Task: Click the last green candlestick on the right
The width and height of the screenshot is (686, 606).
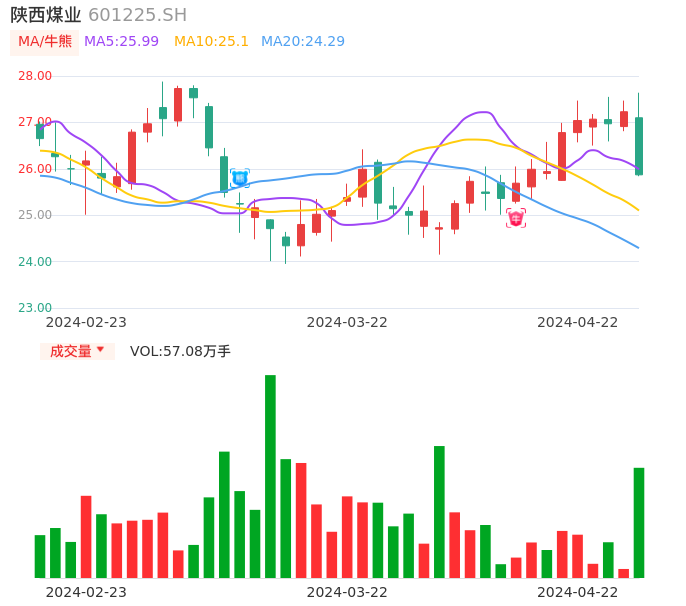Action: (639, 146)
